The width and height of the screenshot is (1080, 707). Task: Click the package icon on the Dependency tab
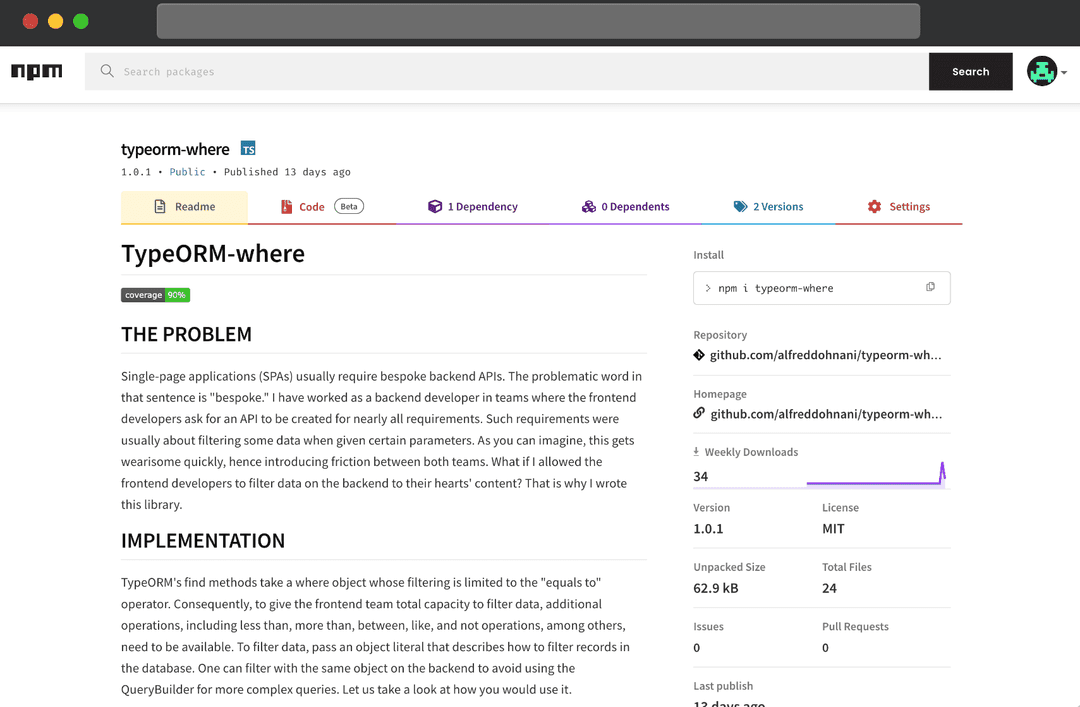coord(434,206)
